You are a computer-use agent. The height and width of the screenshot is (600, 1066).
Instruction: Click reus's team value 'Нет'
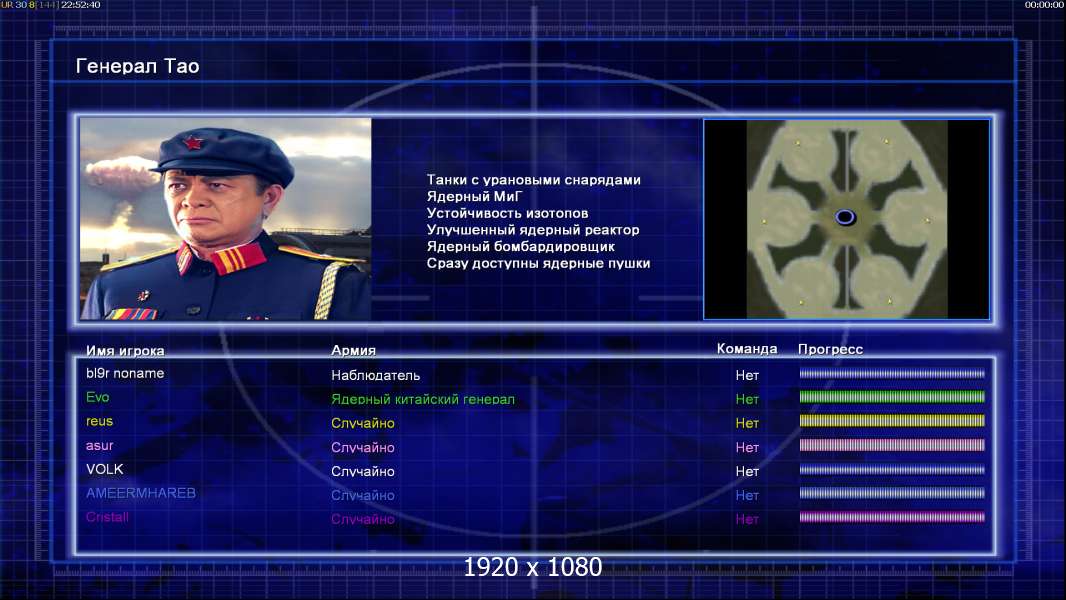[x=747, y=423]
